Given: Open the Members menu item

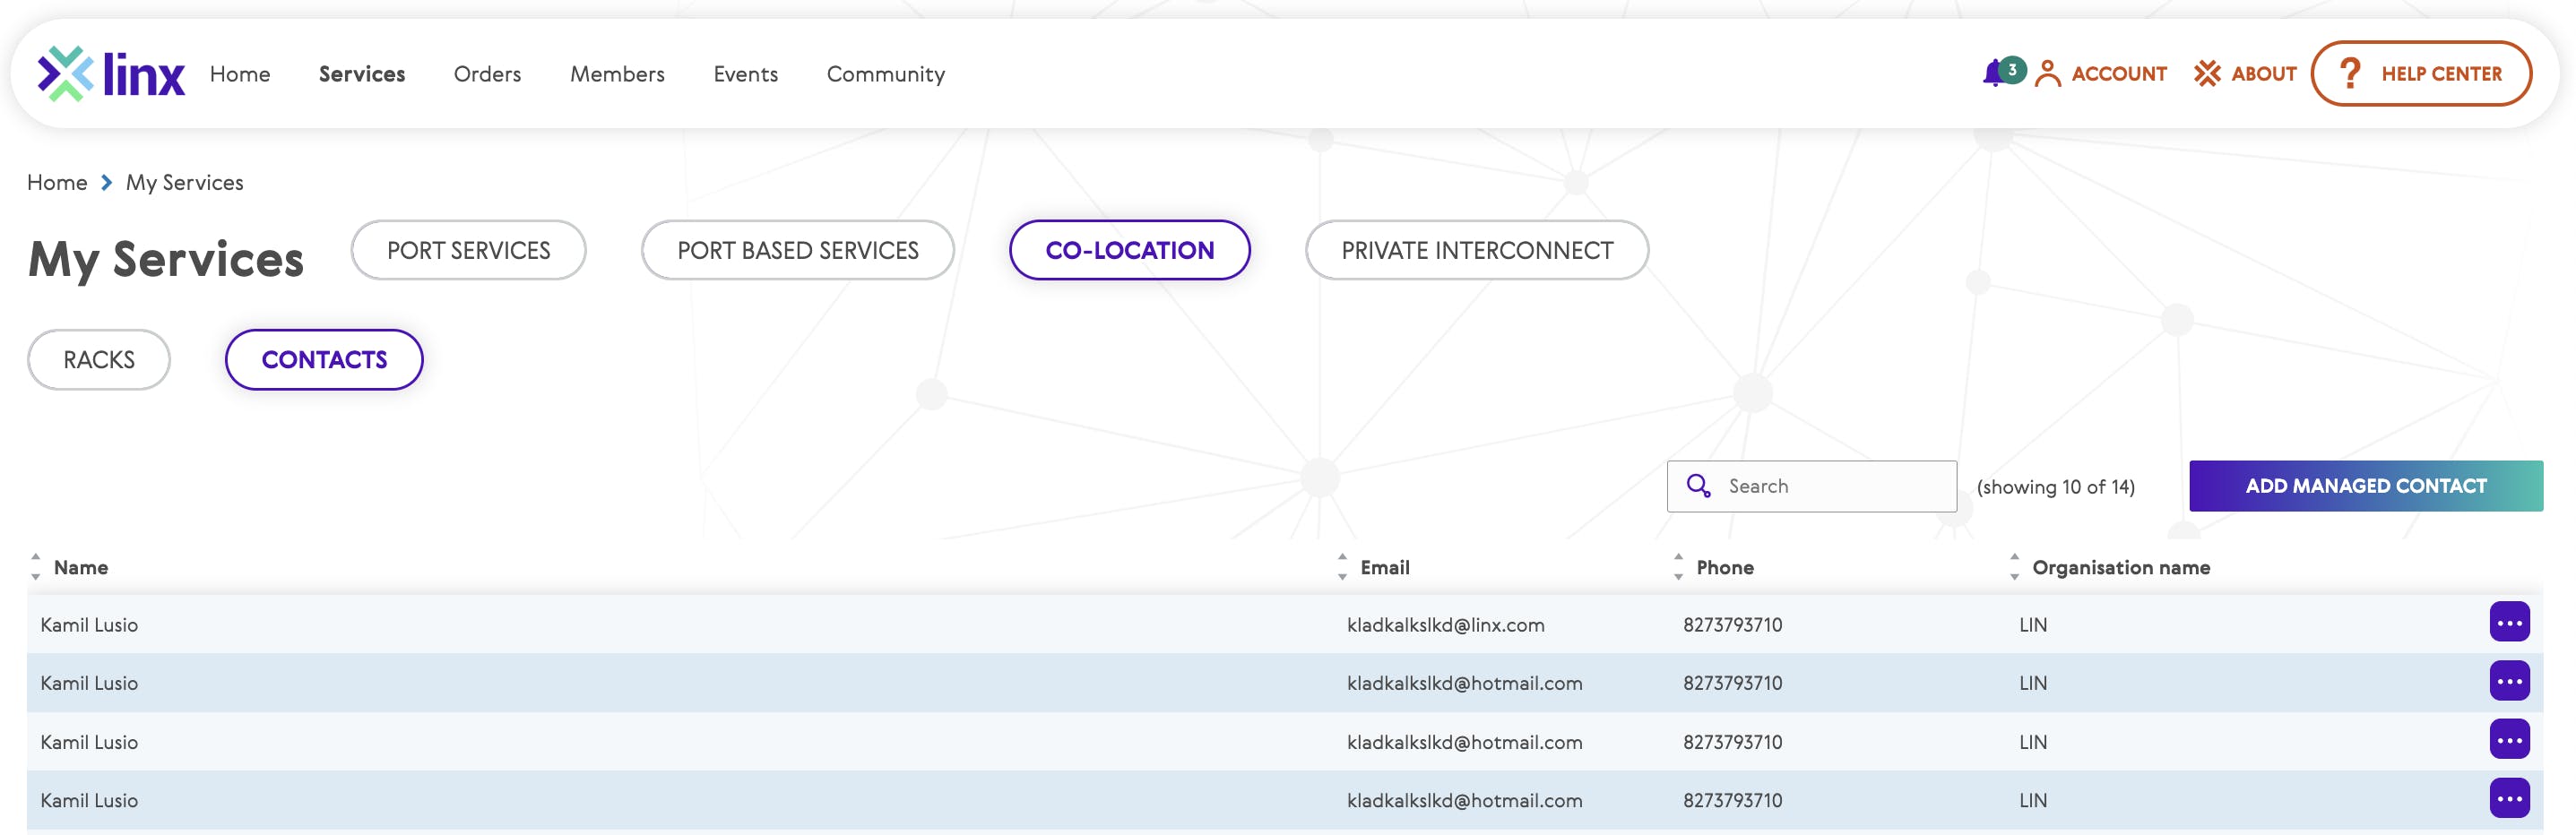Looking at the screenshot, I should pyautogui.click(x=617, y=74).
